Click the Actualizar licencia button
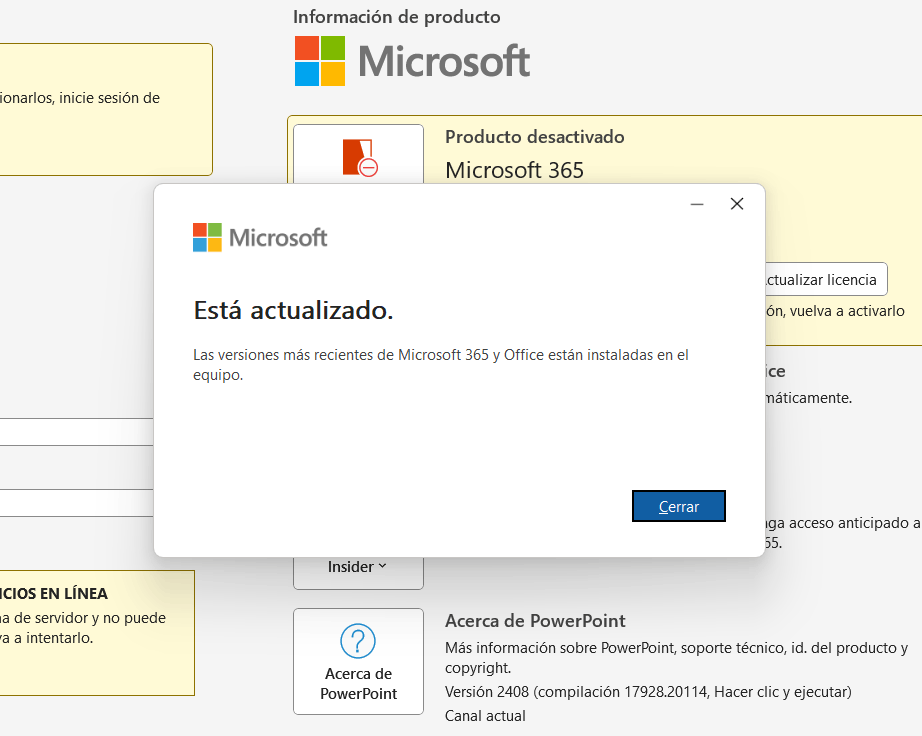 click(825, 279)
